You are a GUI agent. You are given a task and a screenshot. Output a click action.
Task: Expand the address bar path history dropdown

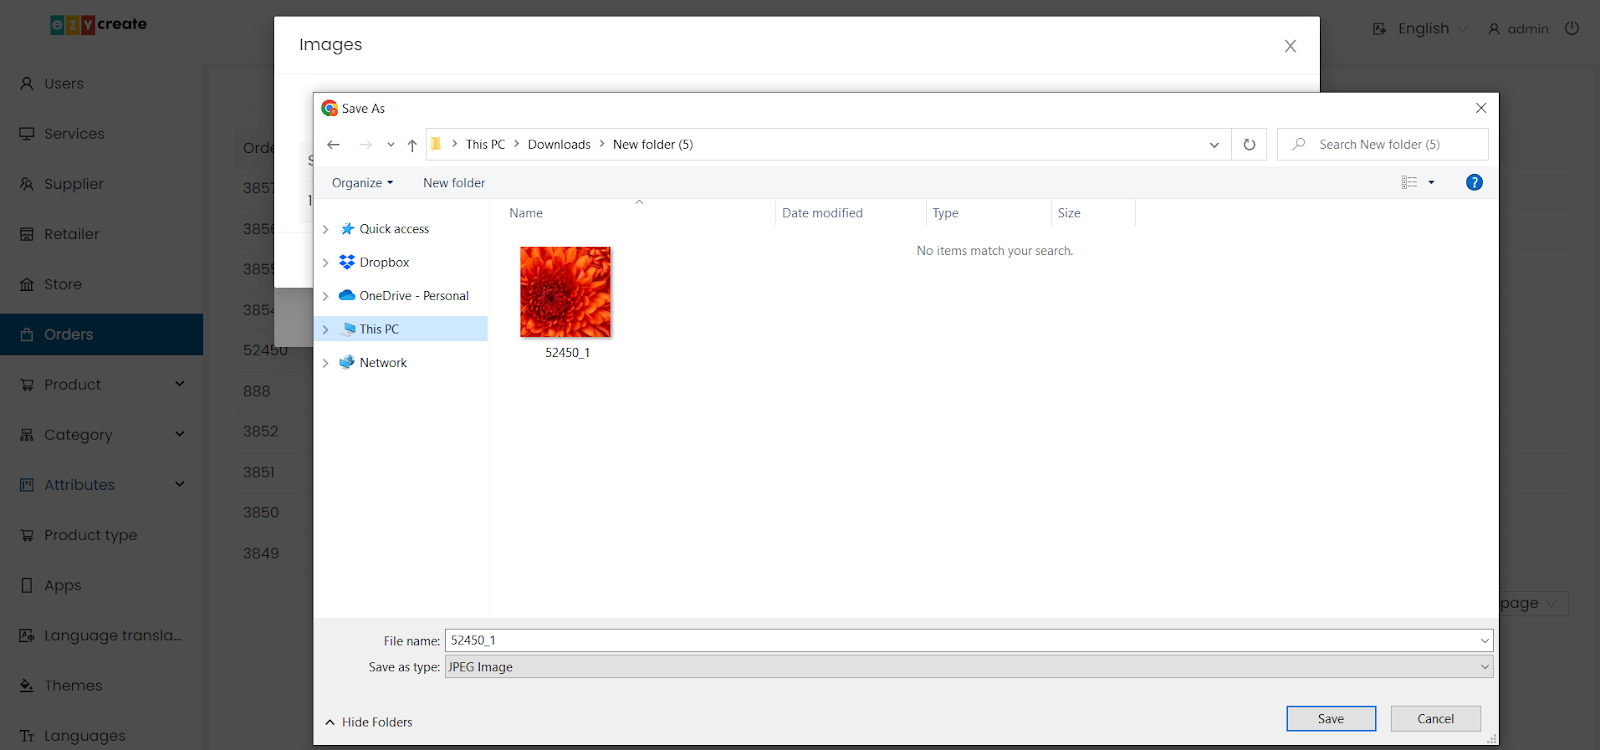coord(1214,145)
